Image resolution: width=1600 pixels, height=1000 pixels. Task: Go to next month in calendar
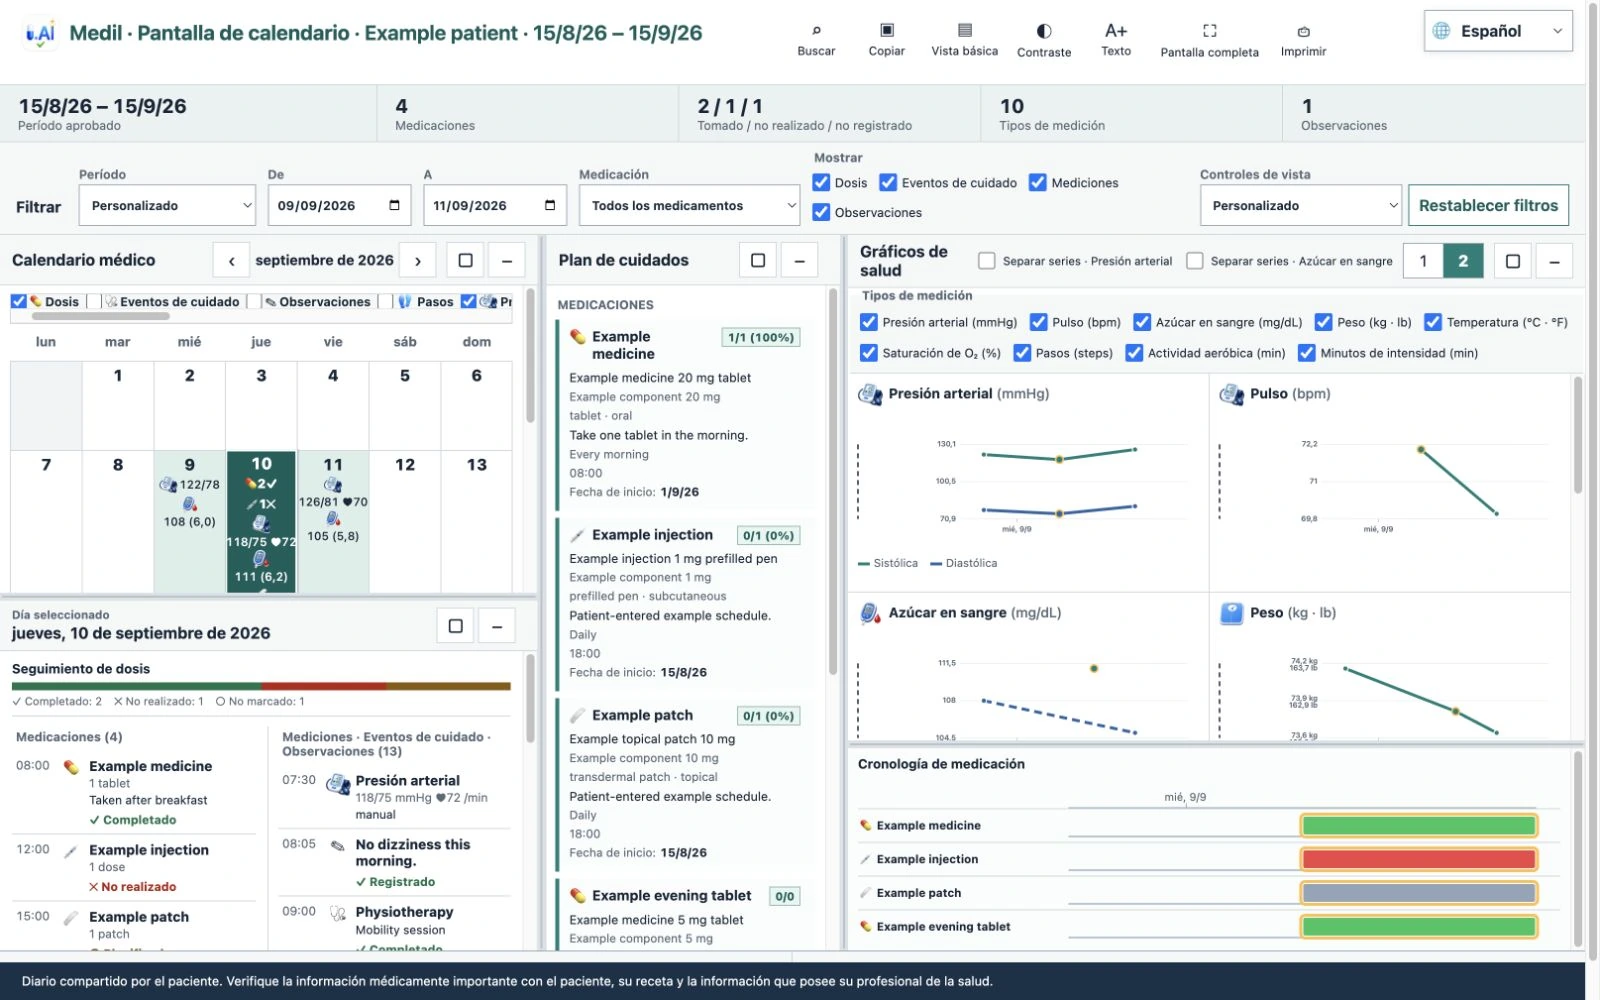click(418, 261)
